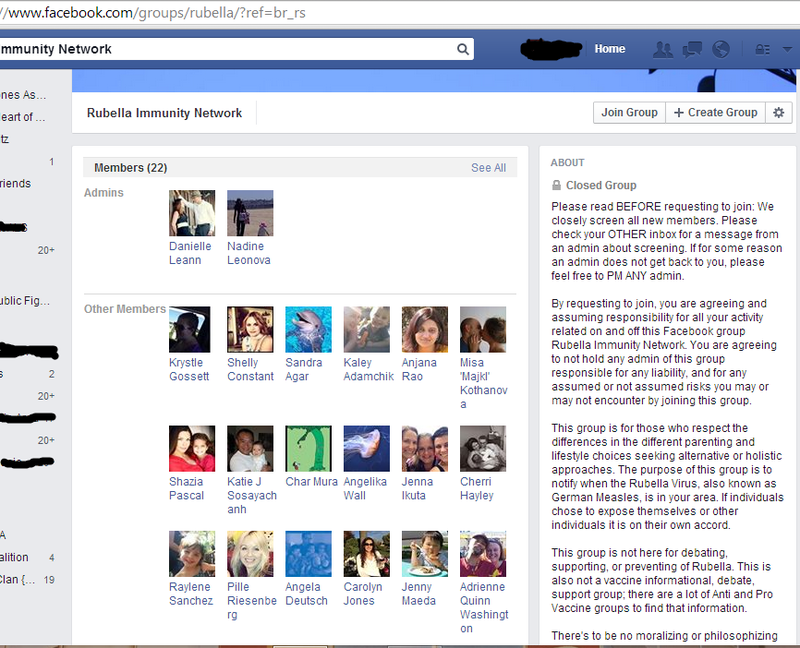800x648 pixels.
Task: Open Cherri Hayley's black-and-white profile picture
Action: 483,448
